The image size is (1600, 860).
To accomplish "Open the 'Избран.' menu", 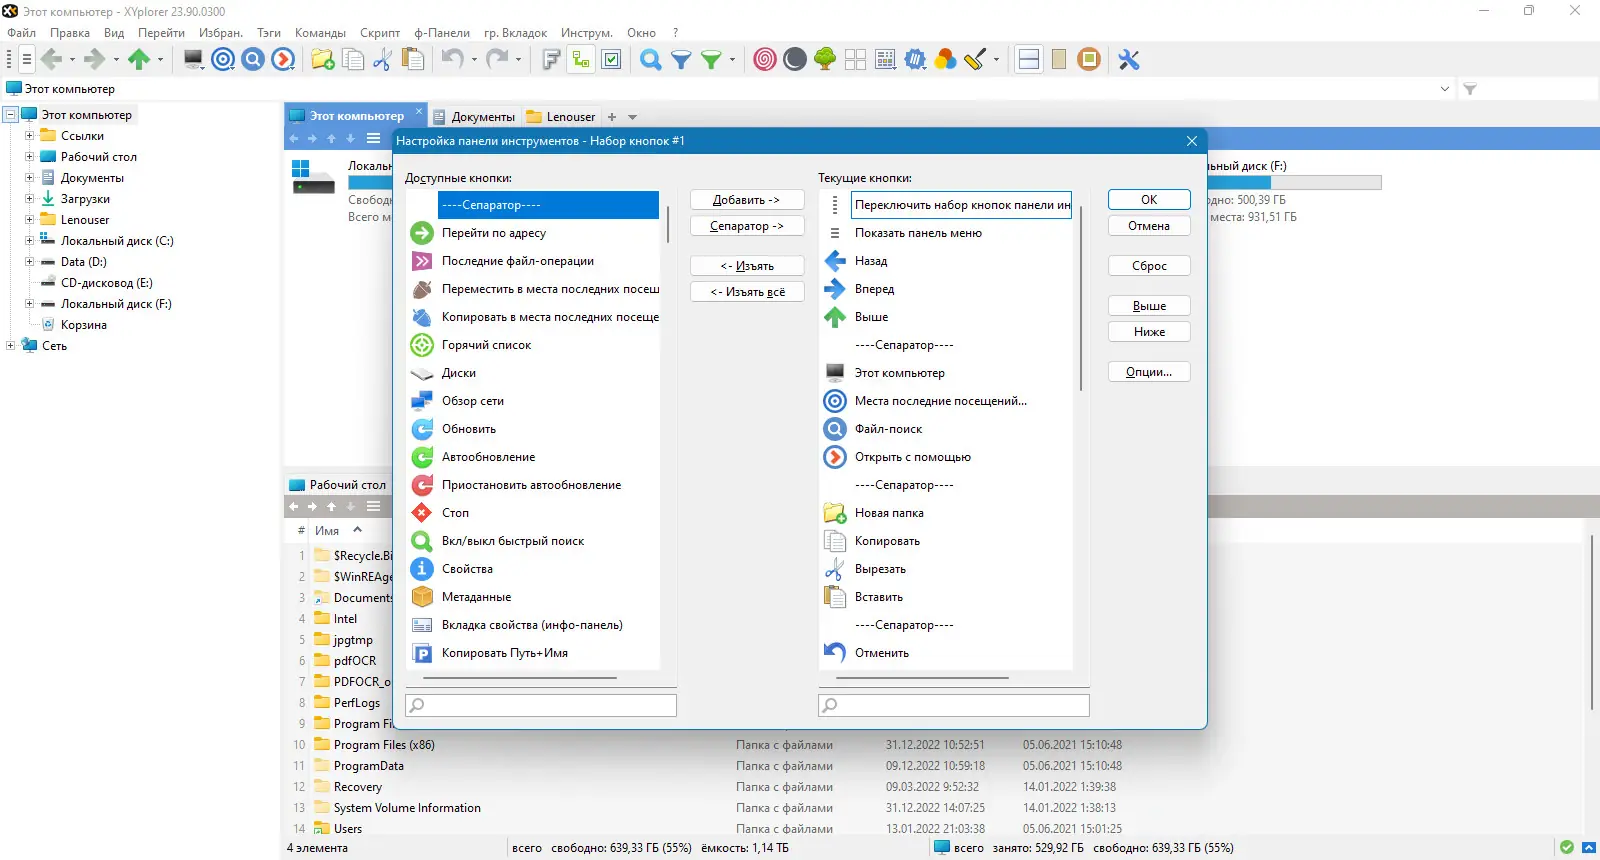I will coord(221,33).
